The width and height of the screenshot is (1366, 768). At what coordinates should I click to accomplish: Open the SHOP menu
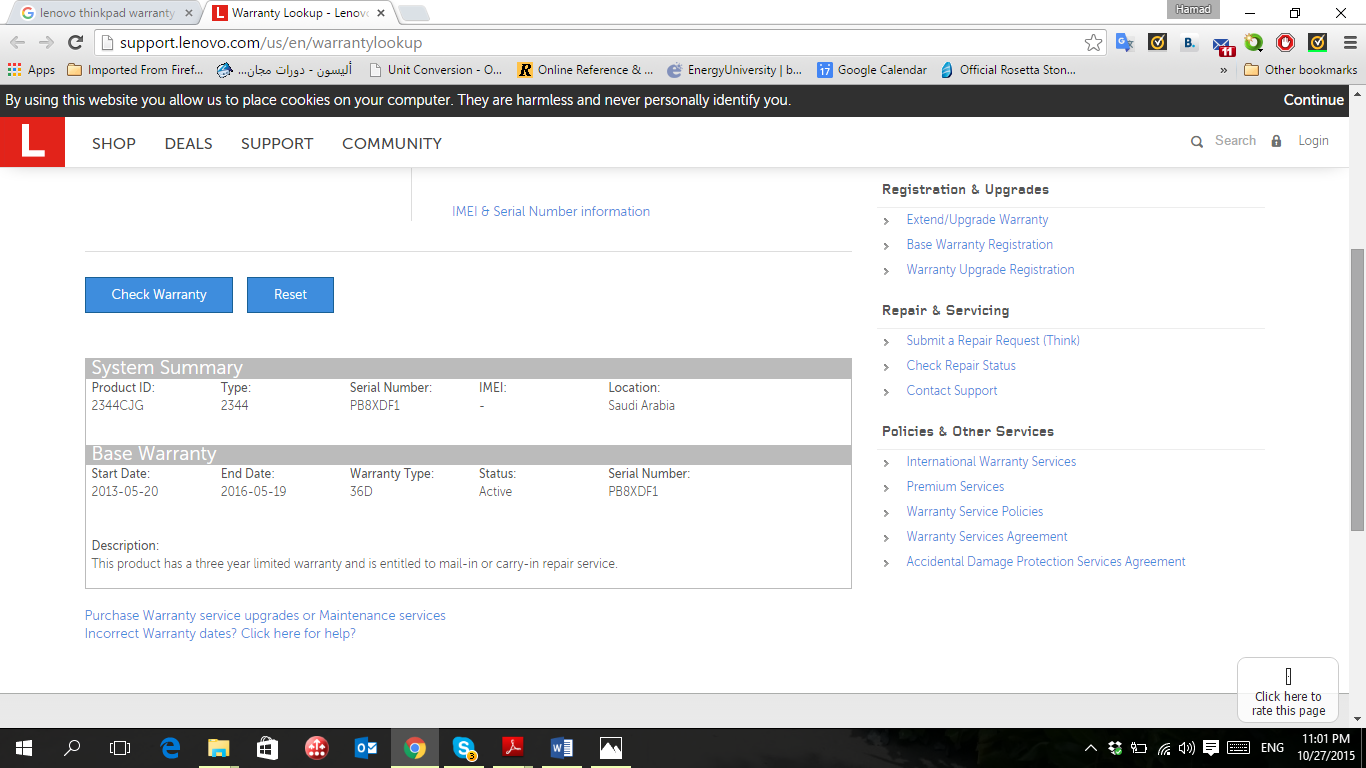click(114, 143)
